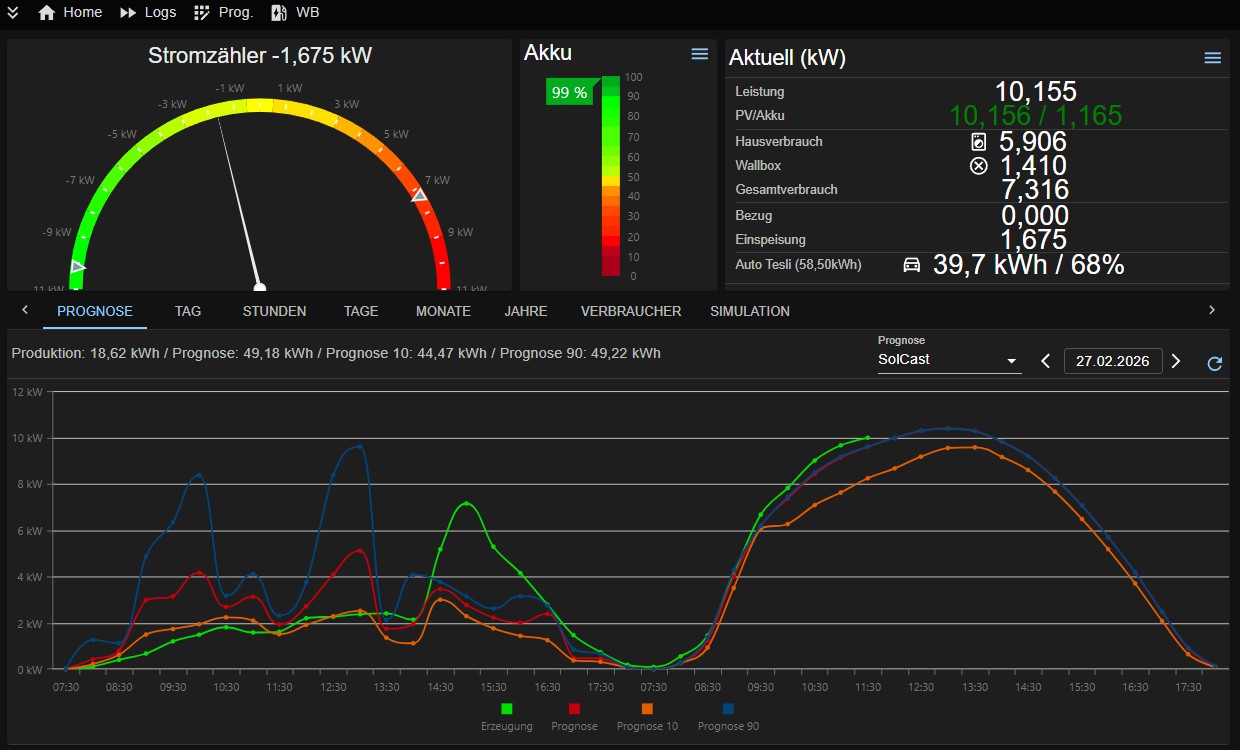Switch to the STUNDEN tab
Image resolution: width=1240 pixels, height=750 pixels.
click(274, 311)
